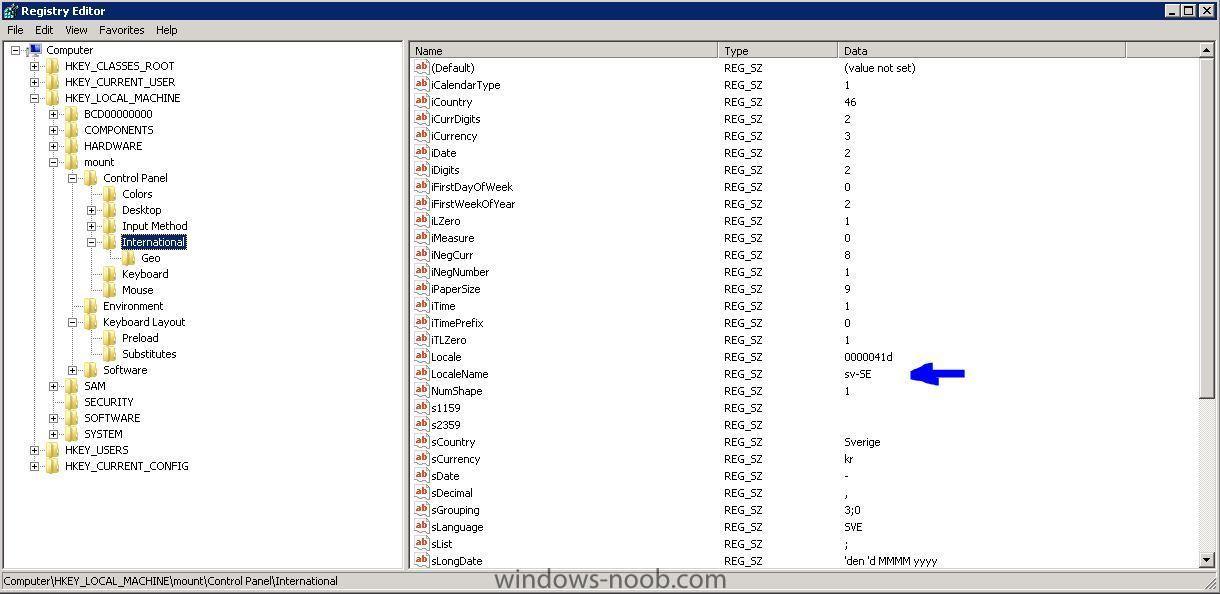Screen dimensions: 1220x594
Task: Click the folder icon of Colors key
Action: point(110,194)
